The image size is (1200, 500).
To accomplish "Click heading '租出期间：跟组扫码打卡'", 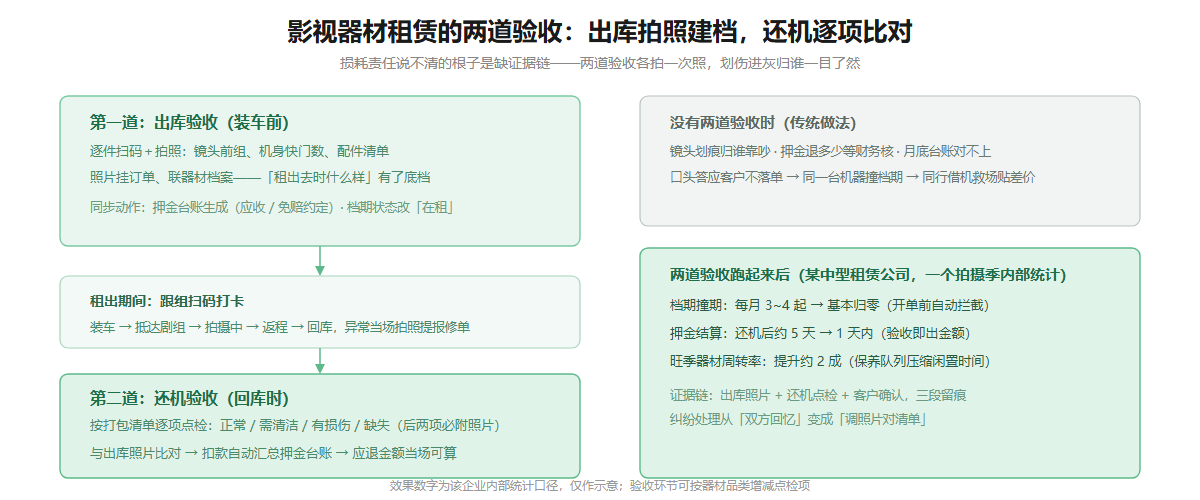I will [x=167, y=301].
